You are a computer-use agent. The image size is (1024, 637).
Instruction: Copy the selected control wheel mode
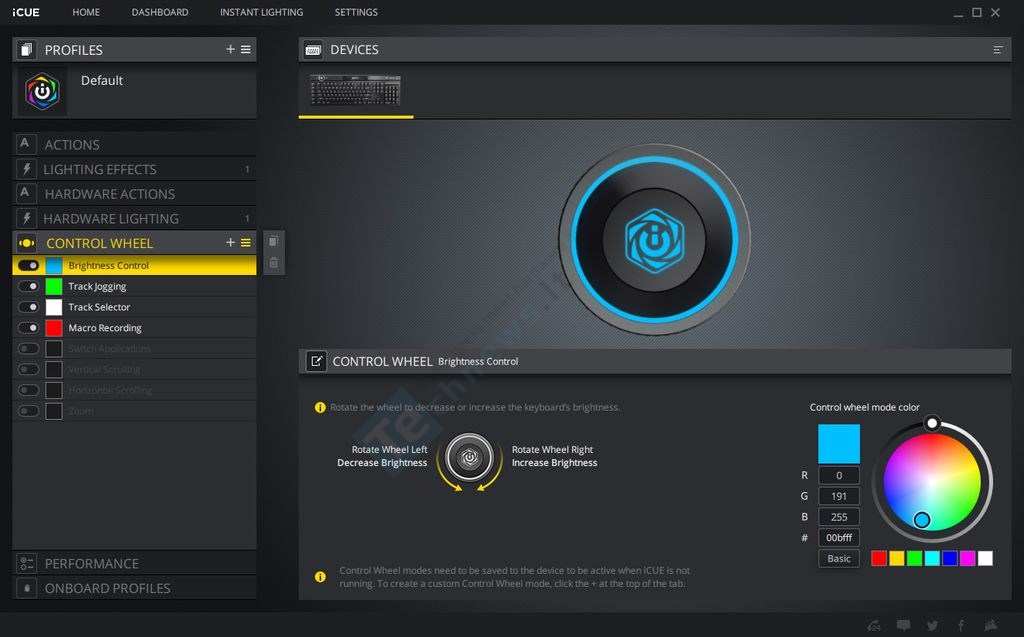pyautogui.click(x=274, y=241)
